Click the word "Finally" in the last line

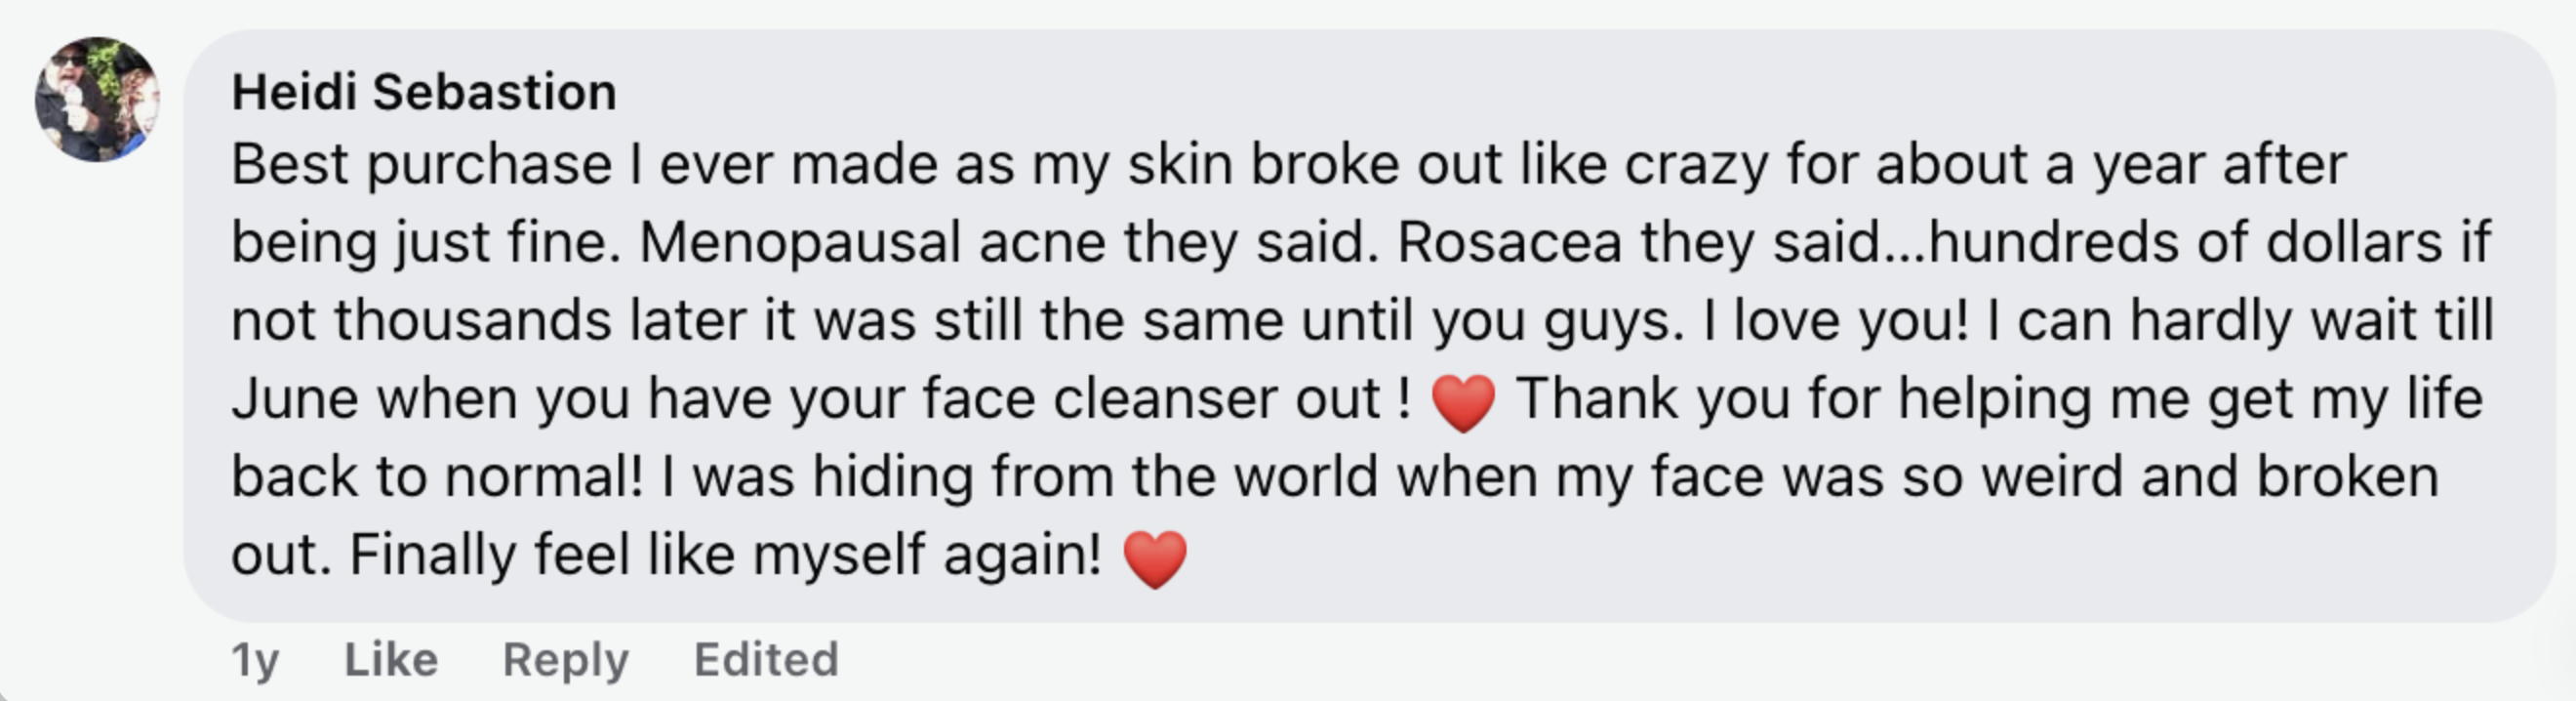point(432,554)
